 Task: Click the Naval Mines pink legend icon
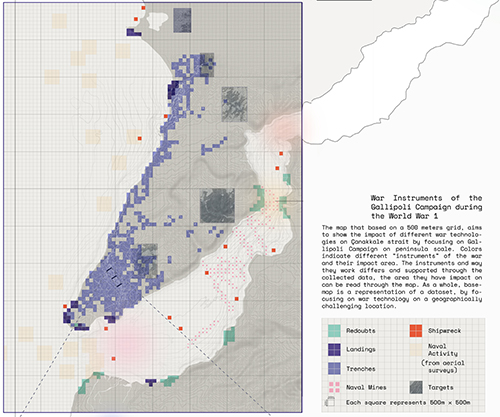[x=334, y=387]
